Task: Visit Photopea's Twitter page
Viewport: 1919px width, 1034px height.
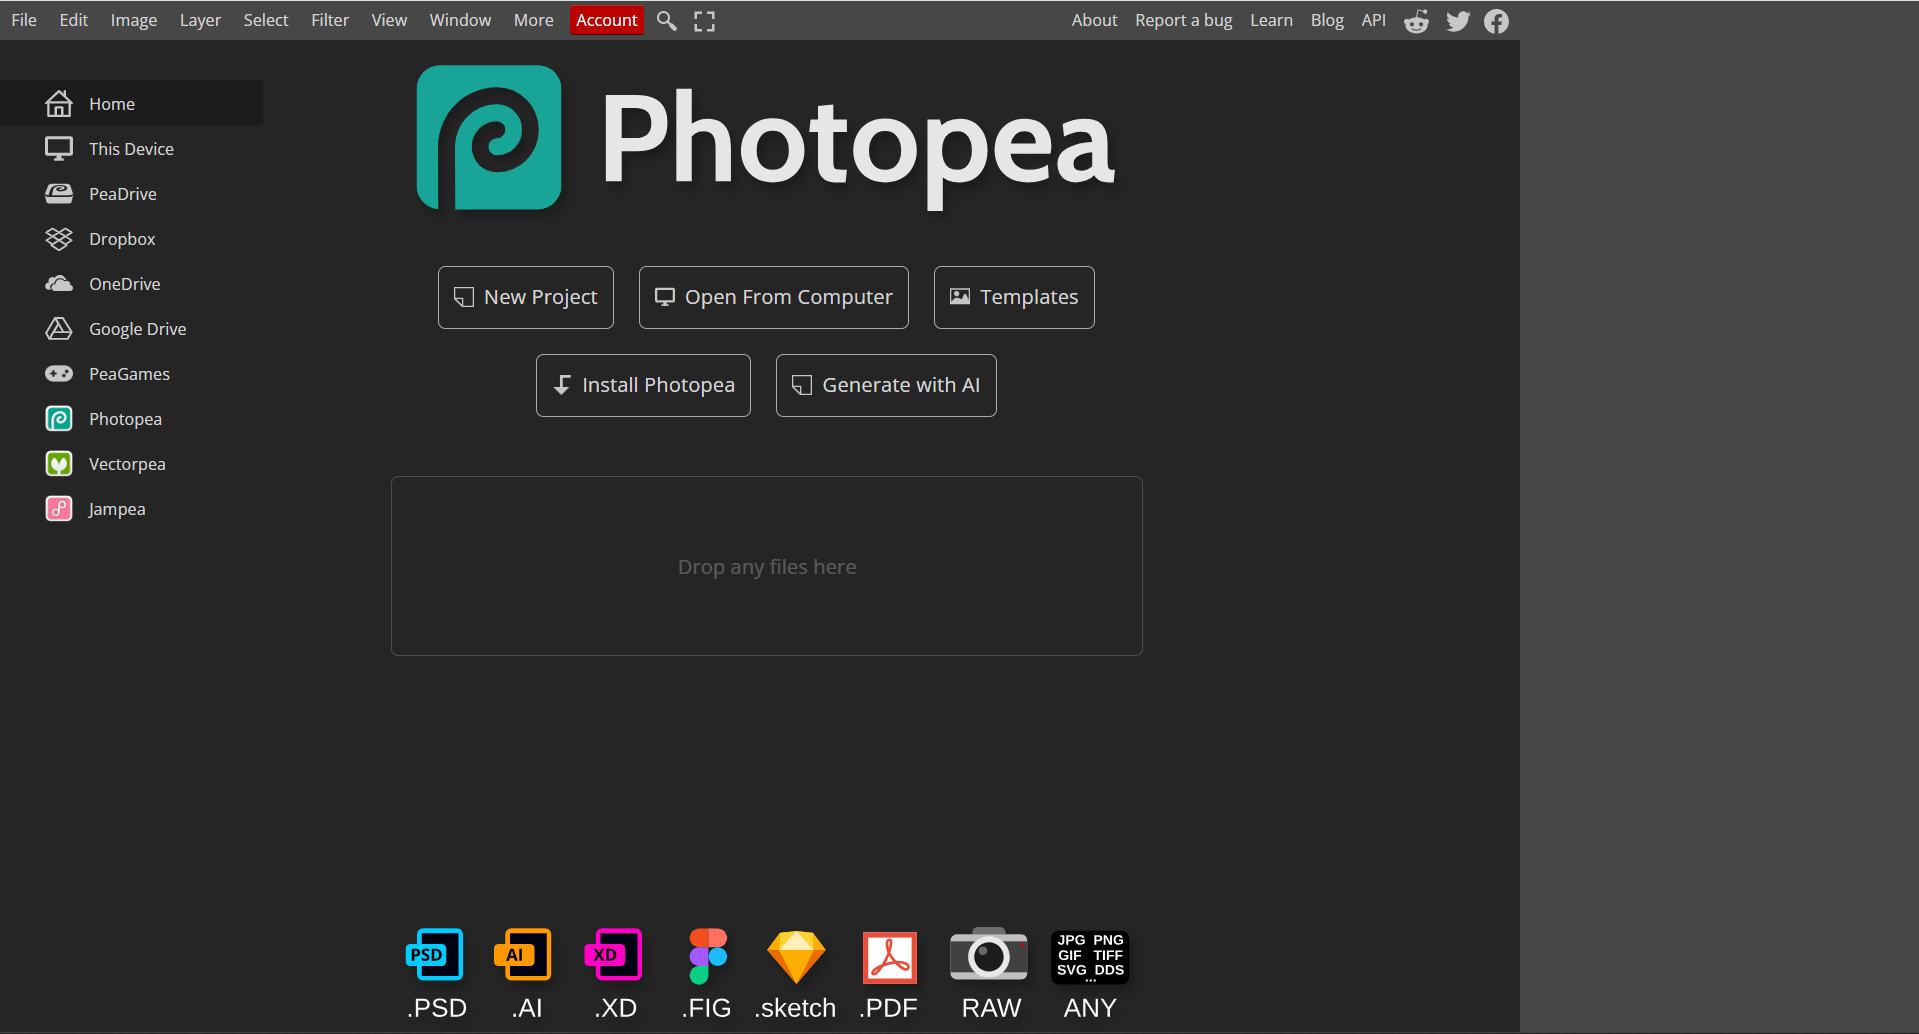Action: pos(1457,20)
